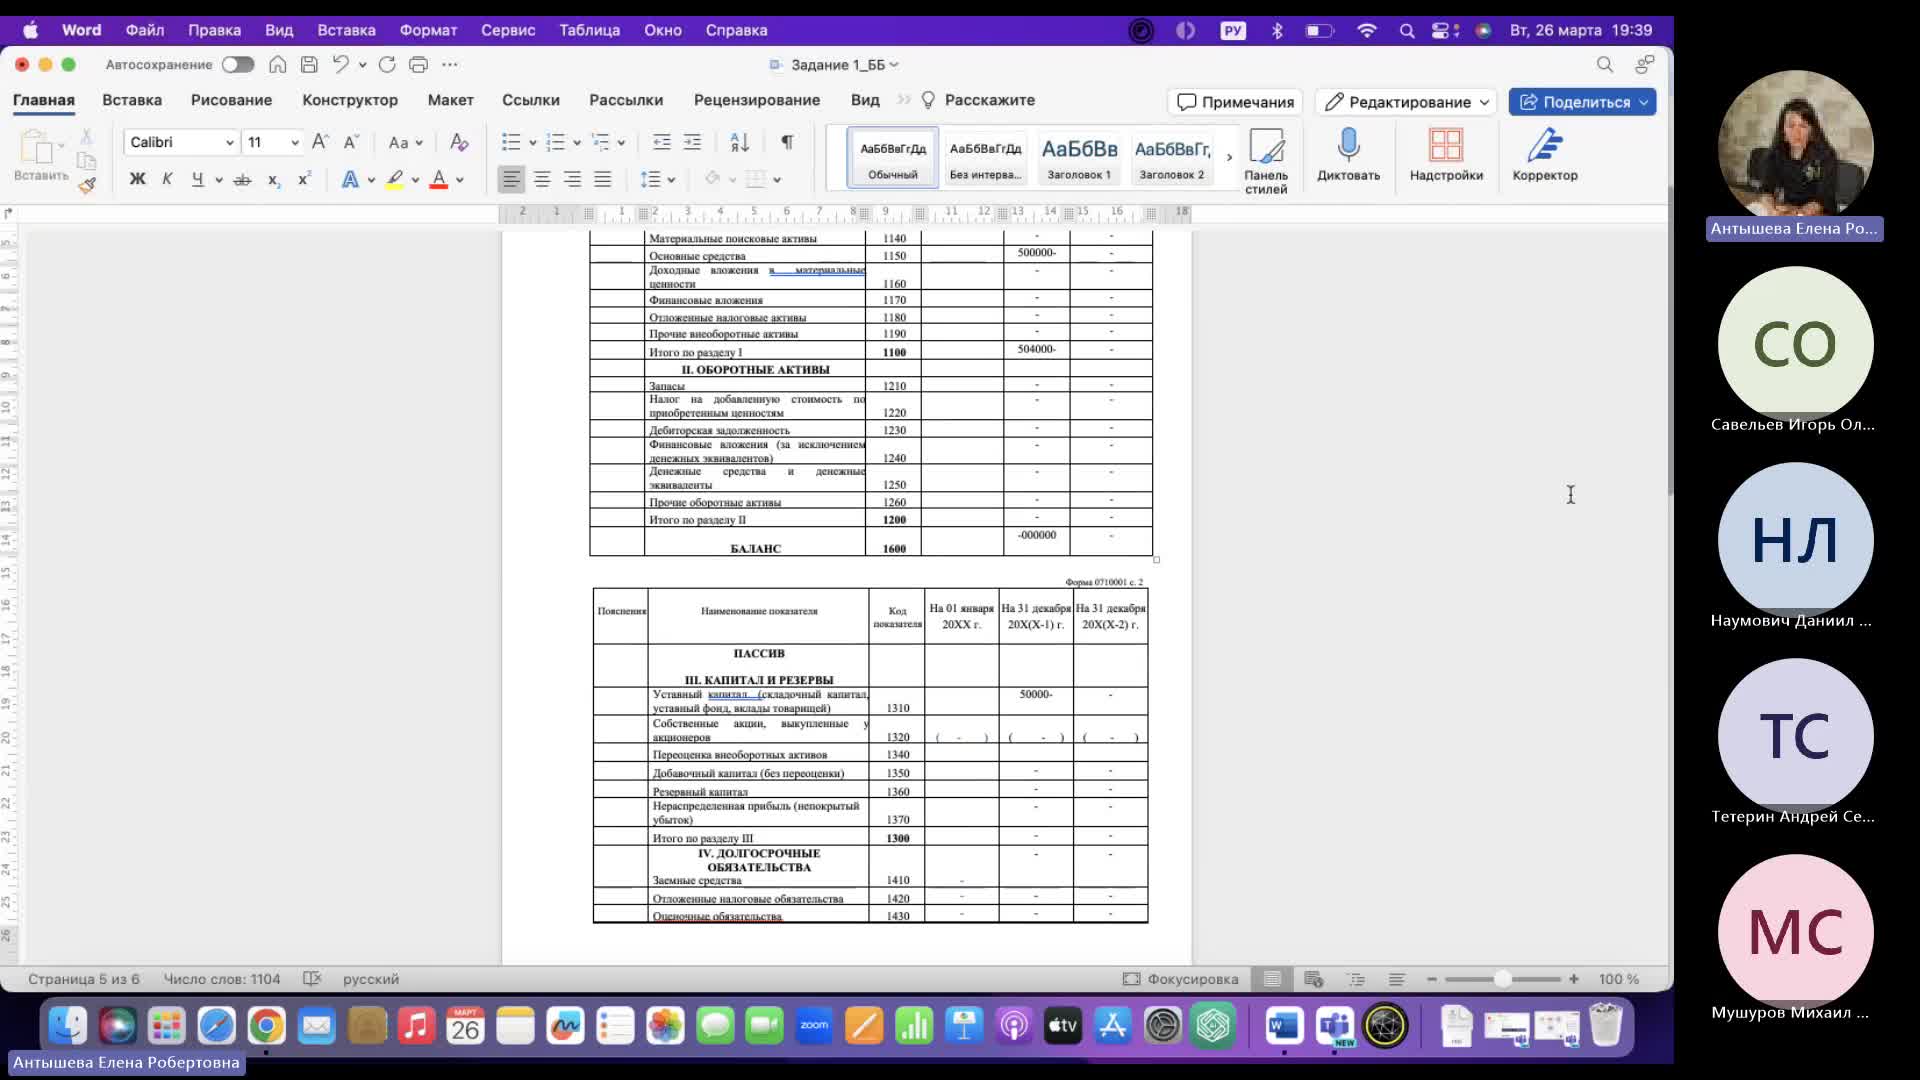This screenshot has height=1080, width=1920.
Task: Open Надстройки add-ins
Action: point(1446,155)
